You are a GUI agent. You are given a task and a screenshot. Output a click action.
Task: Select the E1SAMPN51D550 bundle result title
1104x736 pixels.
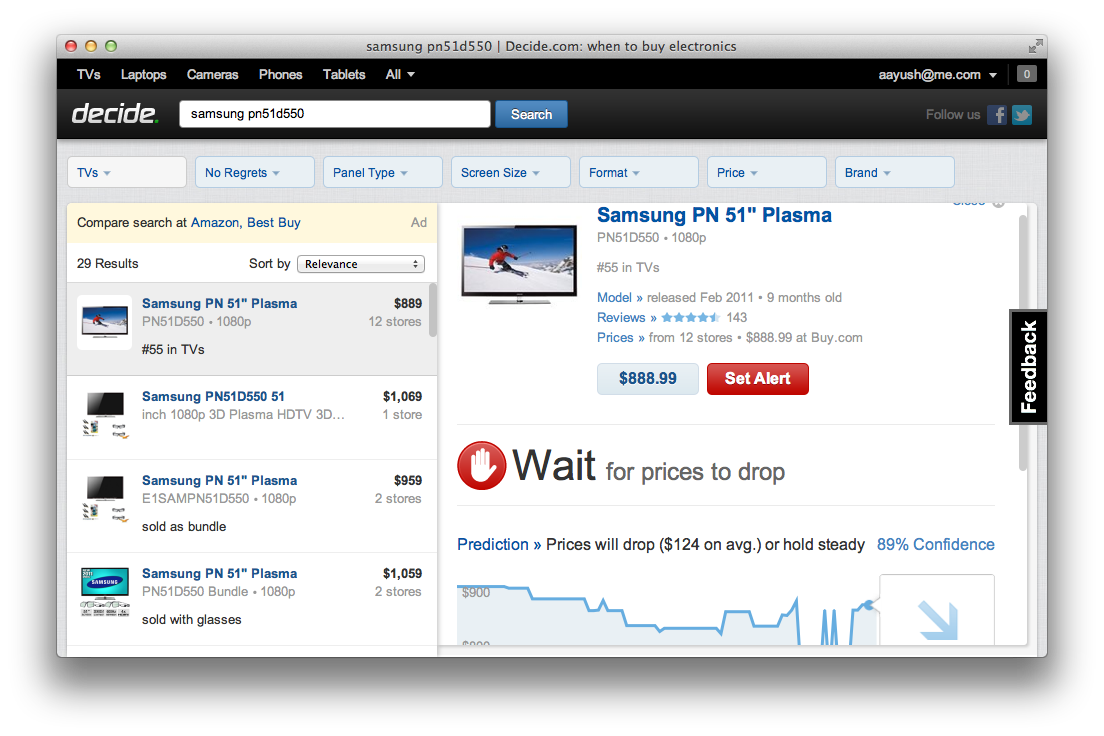pyautogui.click(x=220, y=480)
